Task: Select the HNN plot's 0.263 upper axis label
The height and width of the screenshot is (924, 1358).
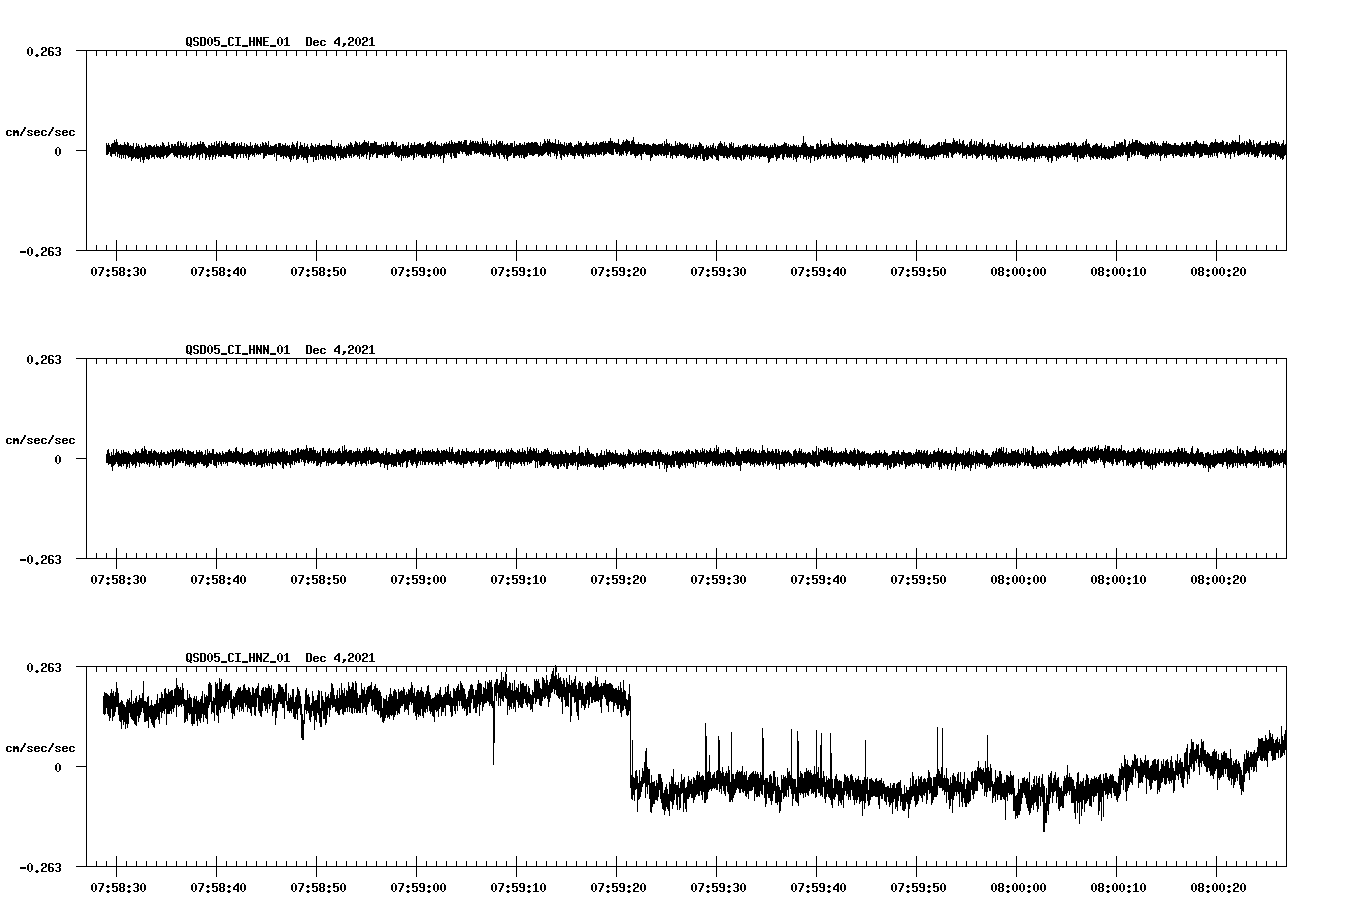Action: pyautogui.click(x=43, y=359)
